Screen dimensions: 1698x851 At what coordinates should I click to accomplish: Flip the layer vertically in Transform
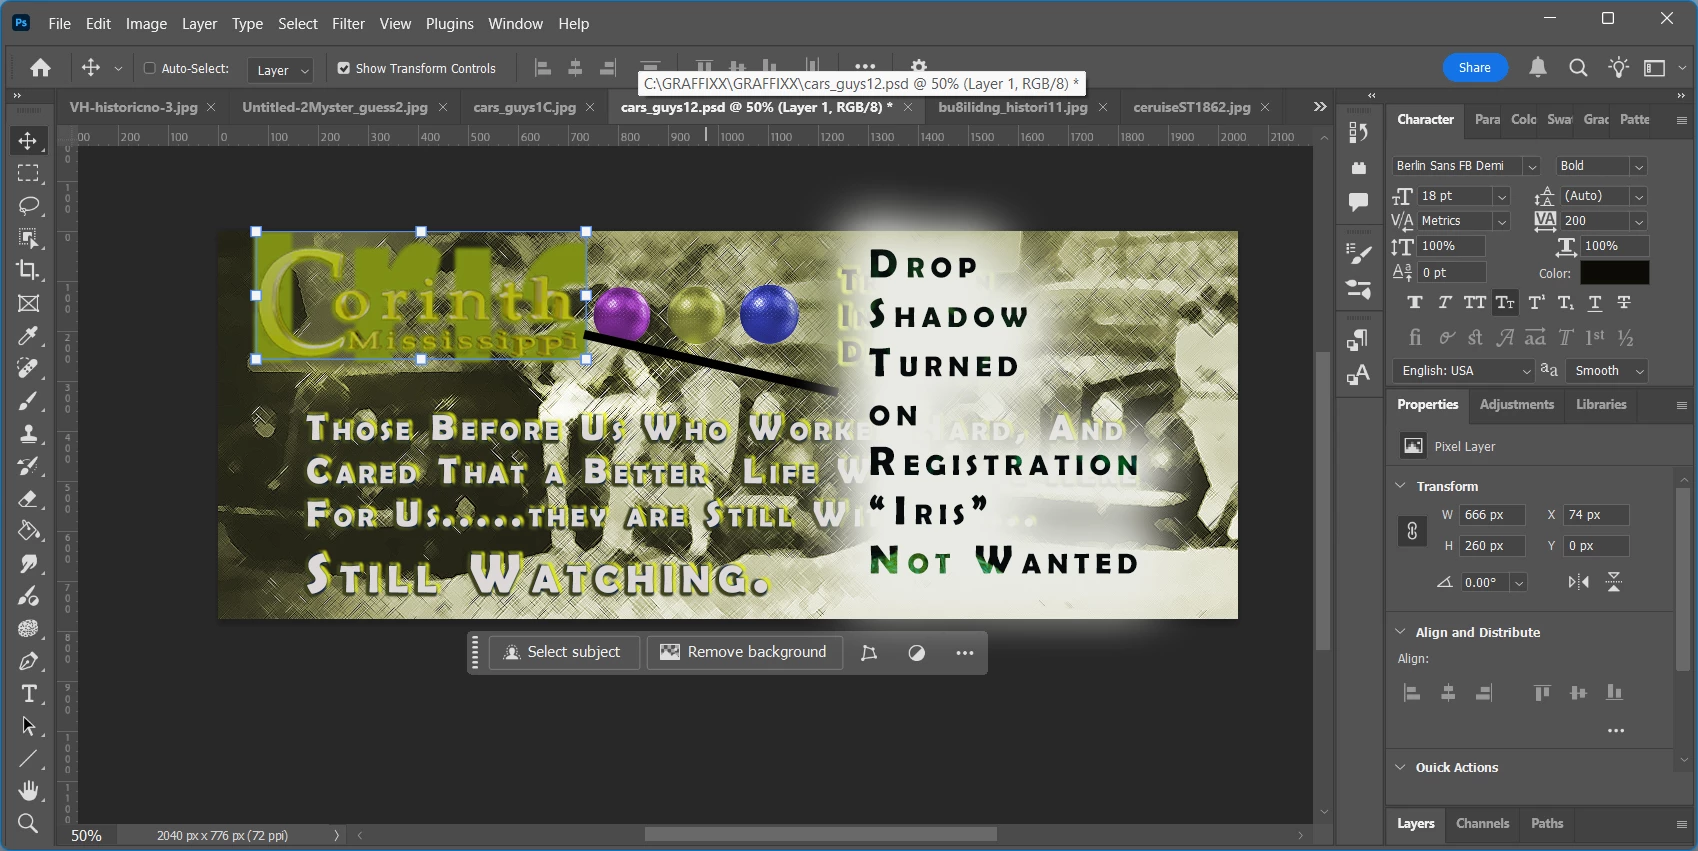click(x=1614, y=582)
